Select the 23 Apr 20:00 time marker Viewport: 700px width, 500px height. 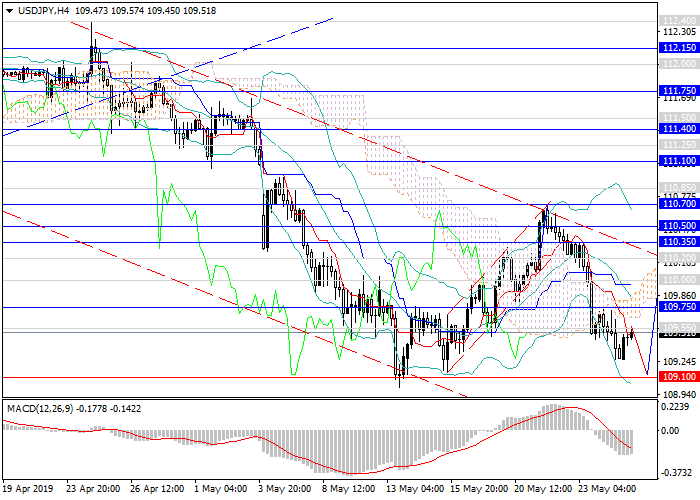(95, 490)
